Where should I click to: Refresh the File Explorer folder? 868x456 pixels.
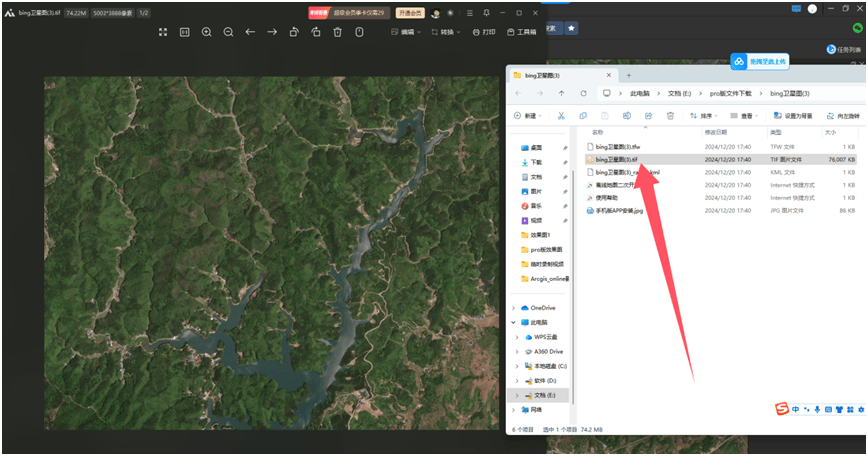(583, 94)
